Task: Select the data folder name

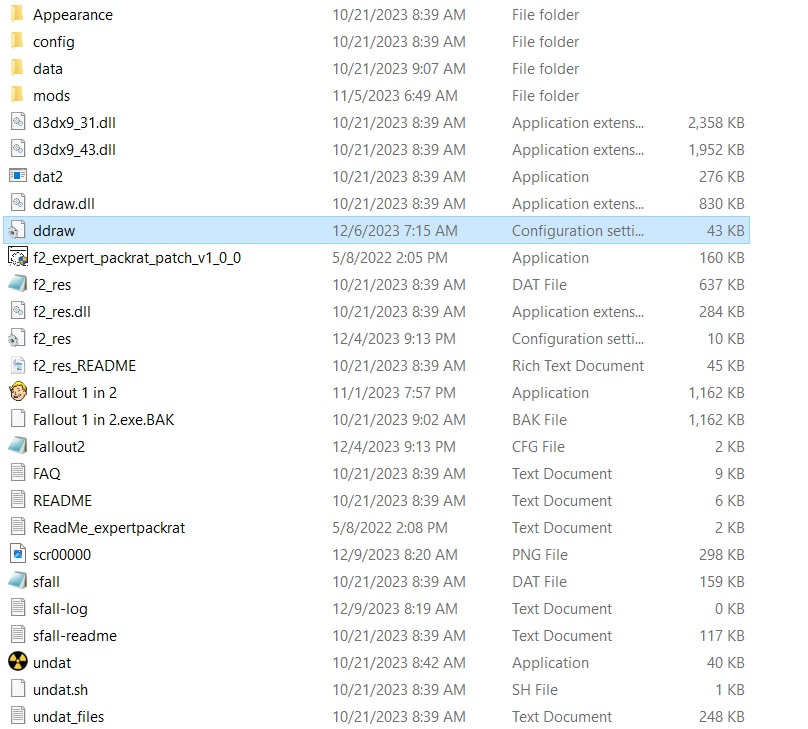Action: tap(48, 69)
